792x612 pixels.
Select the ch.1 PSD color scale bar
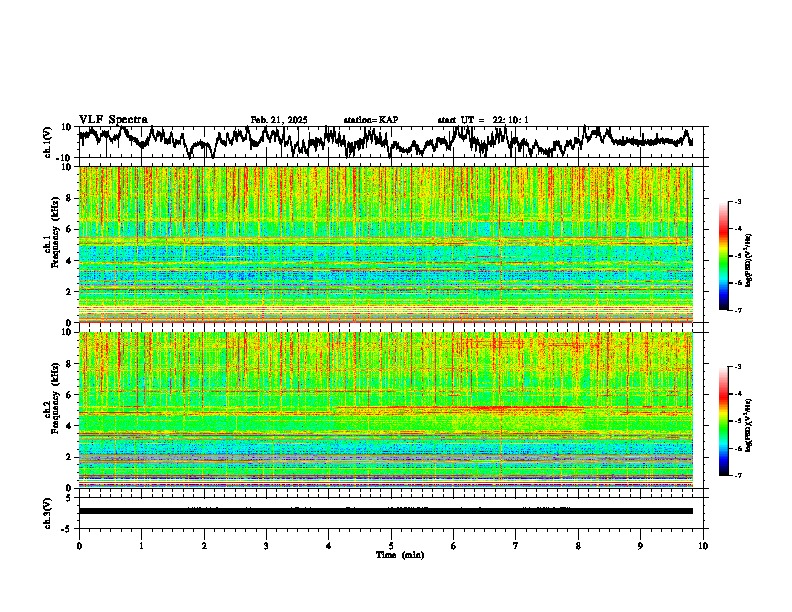[x=723, y=256]
